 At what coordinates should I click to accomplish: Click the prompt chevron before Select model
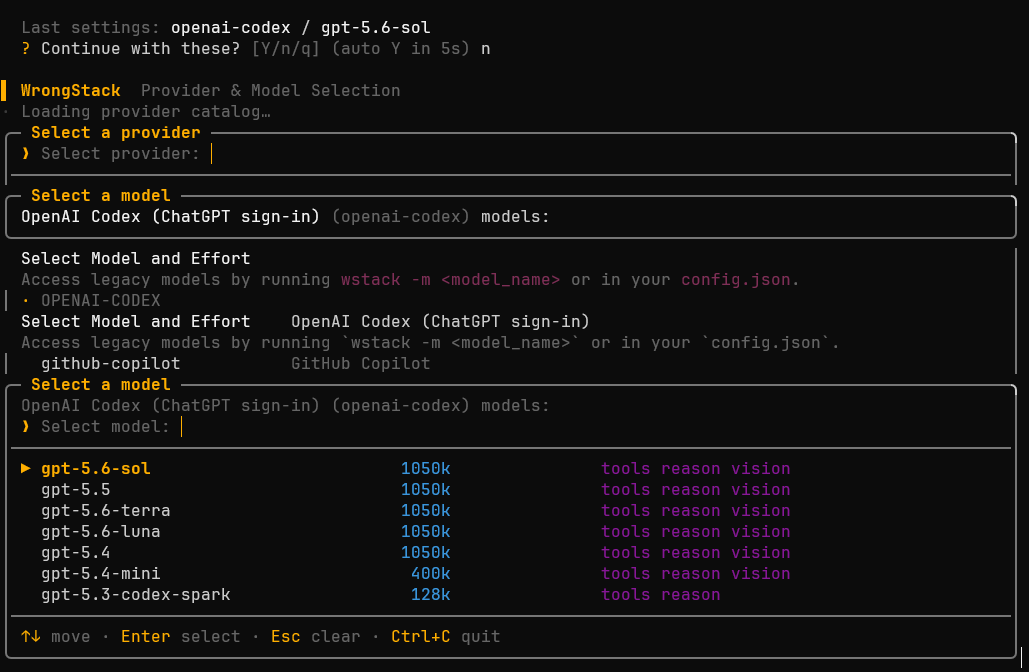point(26,427)
